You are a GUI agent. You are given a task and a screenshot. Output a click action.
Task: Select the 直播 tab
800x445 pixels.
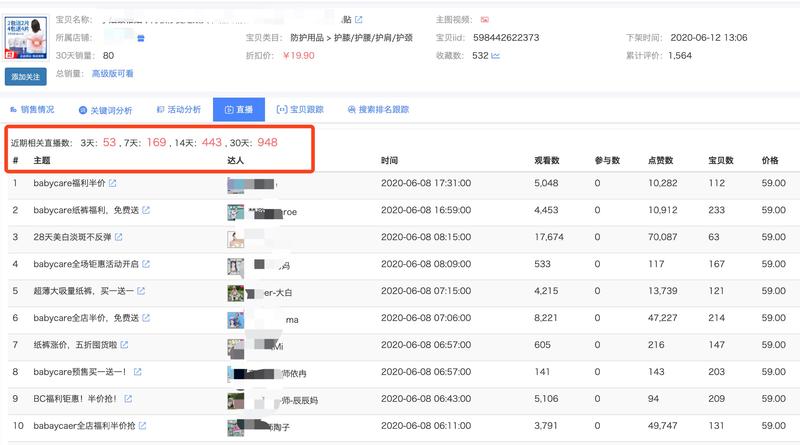tap(239, 109)
